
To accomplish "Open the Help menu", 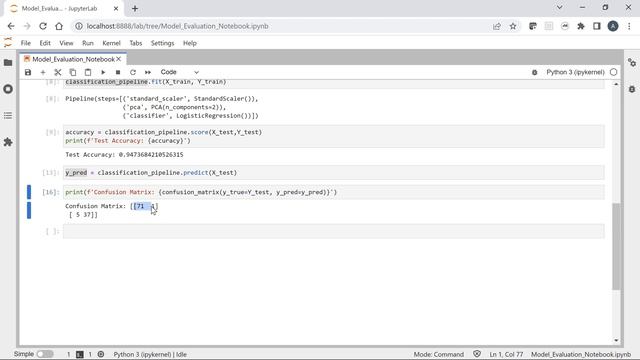I will coord(190,43).
